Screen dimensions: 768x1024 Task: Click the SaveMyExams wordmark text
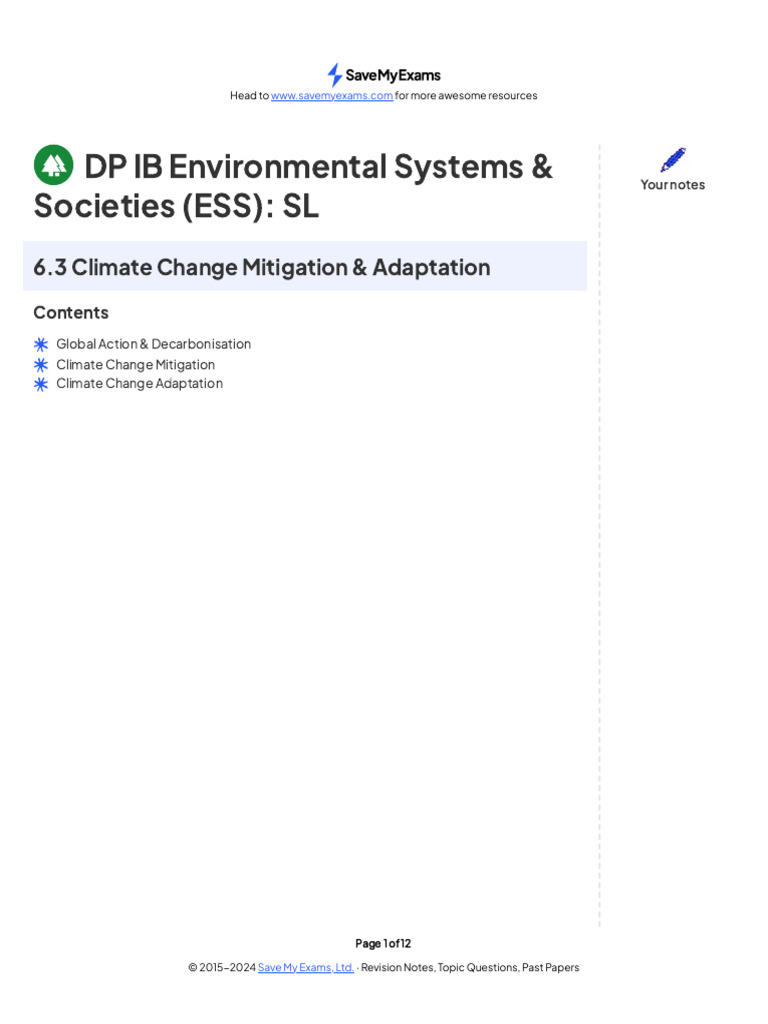(393, 76)
